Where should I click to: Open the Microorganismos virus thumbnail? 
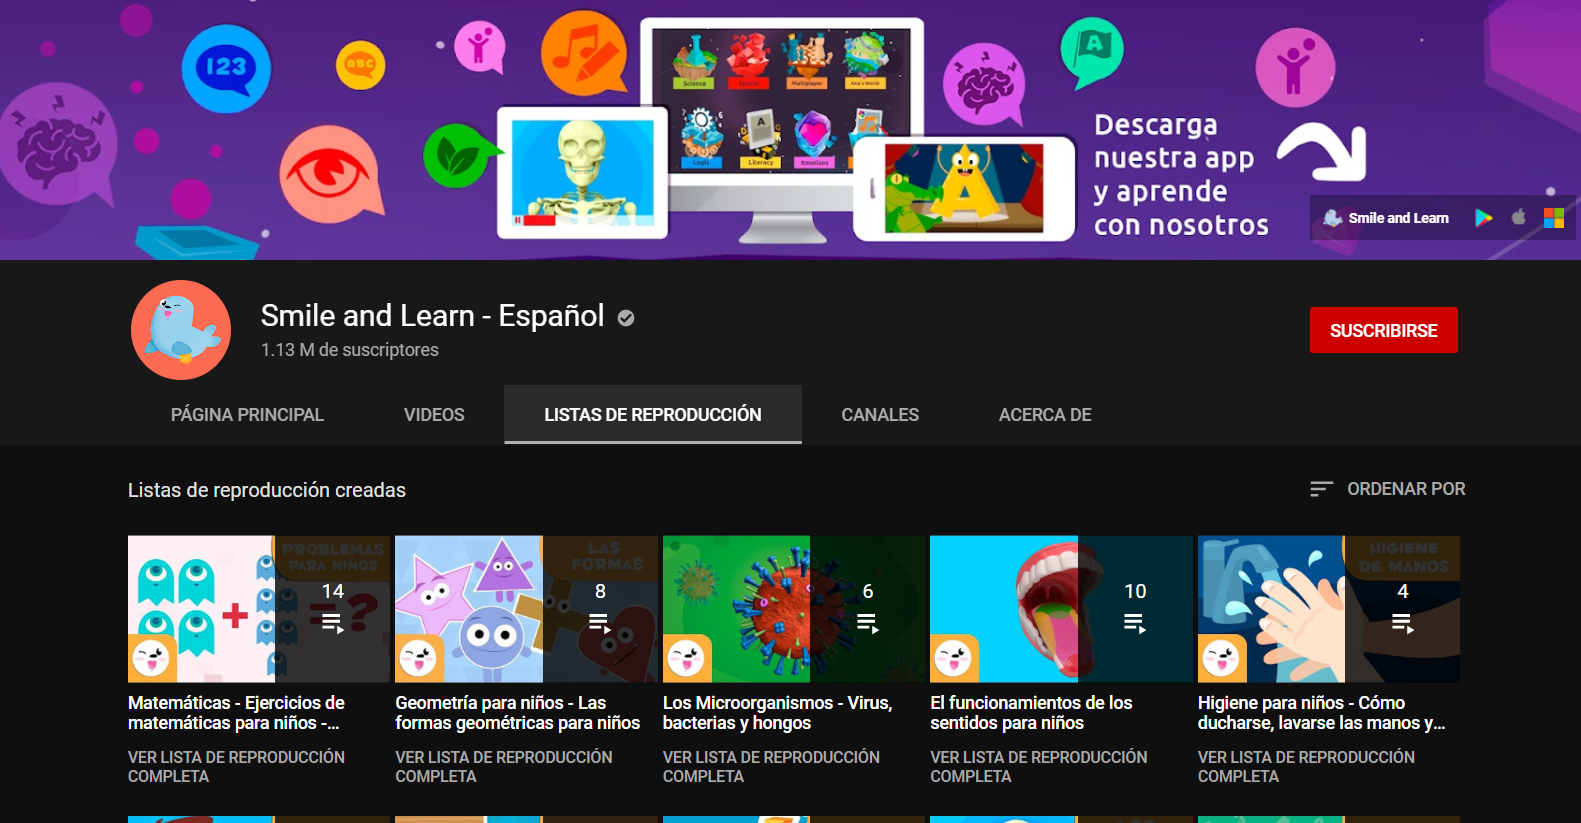pos(794,609)
